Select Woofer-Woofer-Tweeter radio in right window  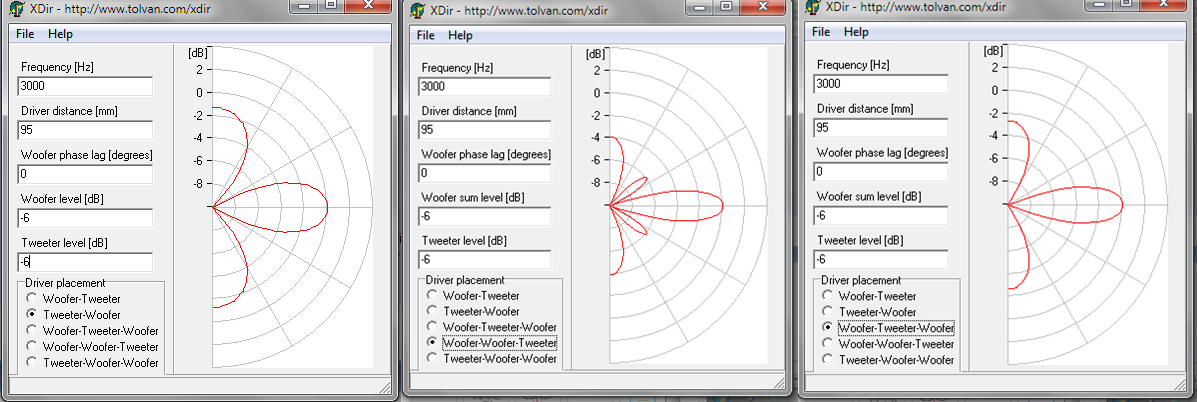(827, 344)
